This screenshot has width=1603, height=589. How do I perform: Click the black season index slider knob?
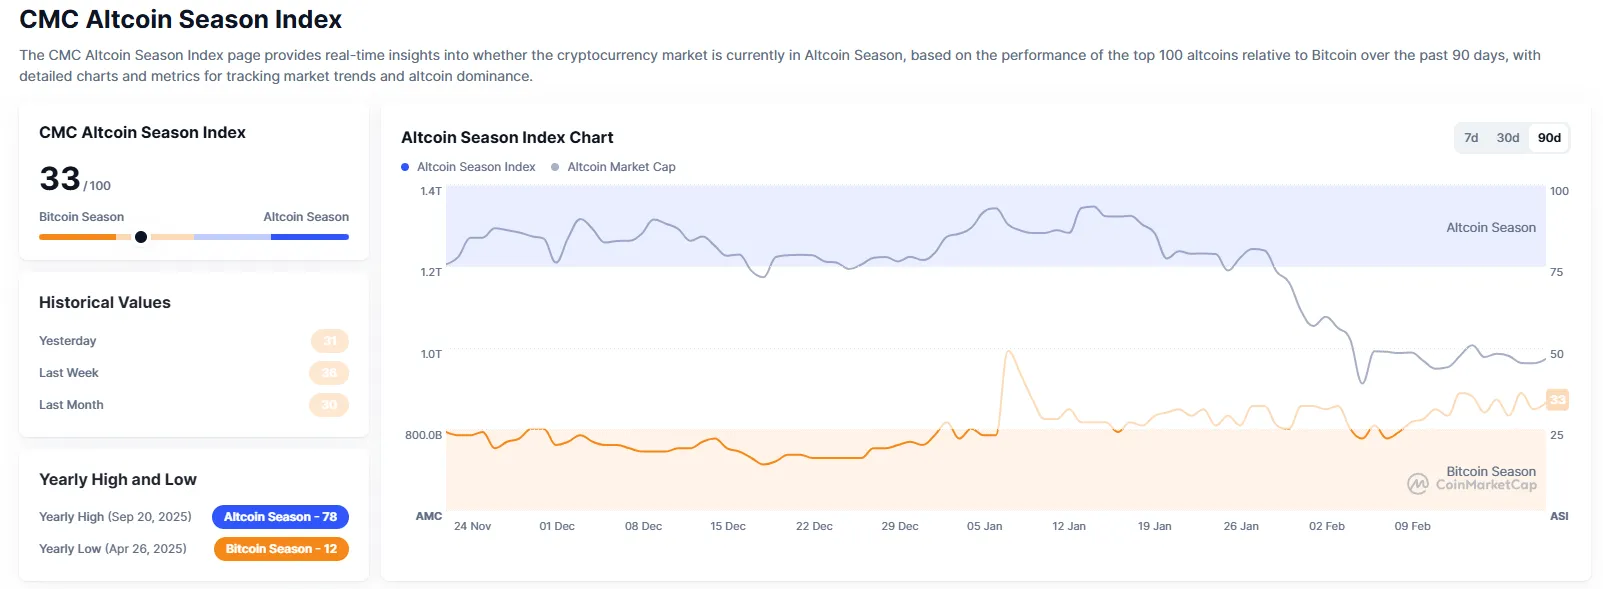(141, 237)
